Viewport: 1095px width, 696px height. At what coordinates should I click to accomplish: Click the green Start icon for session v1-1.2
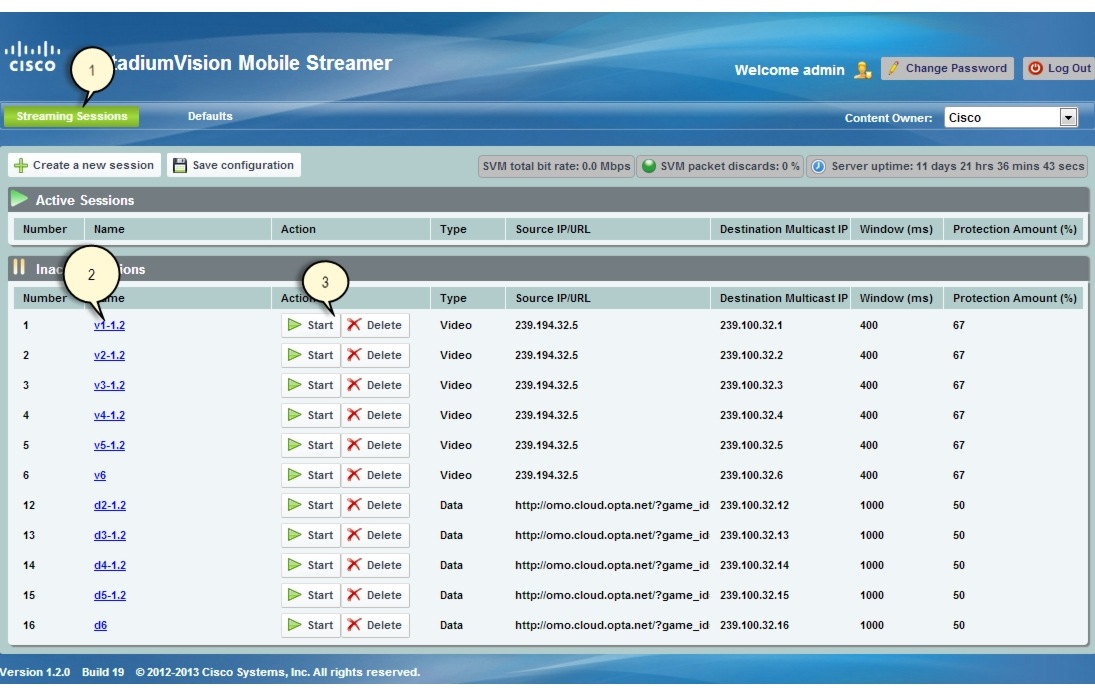pyautogui.click(x=294, y=324)
